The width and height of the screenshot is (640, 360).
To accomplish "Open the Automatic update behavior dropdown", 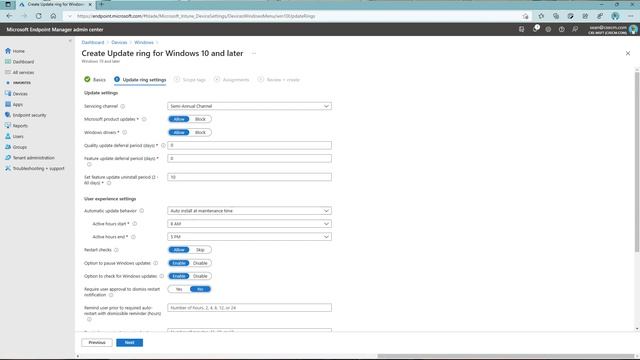I will pos(249,211).
